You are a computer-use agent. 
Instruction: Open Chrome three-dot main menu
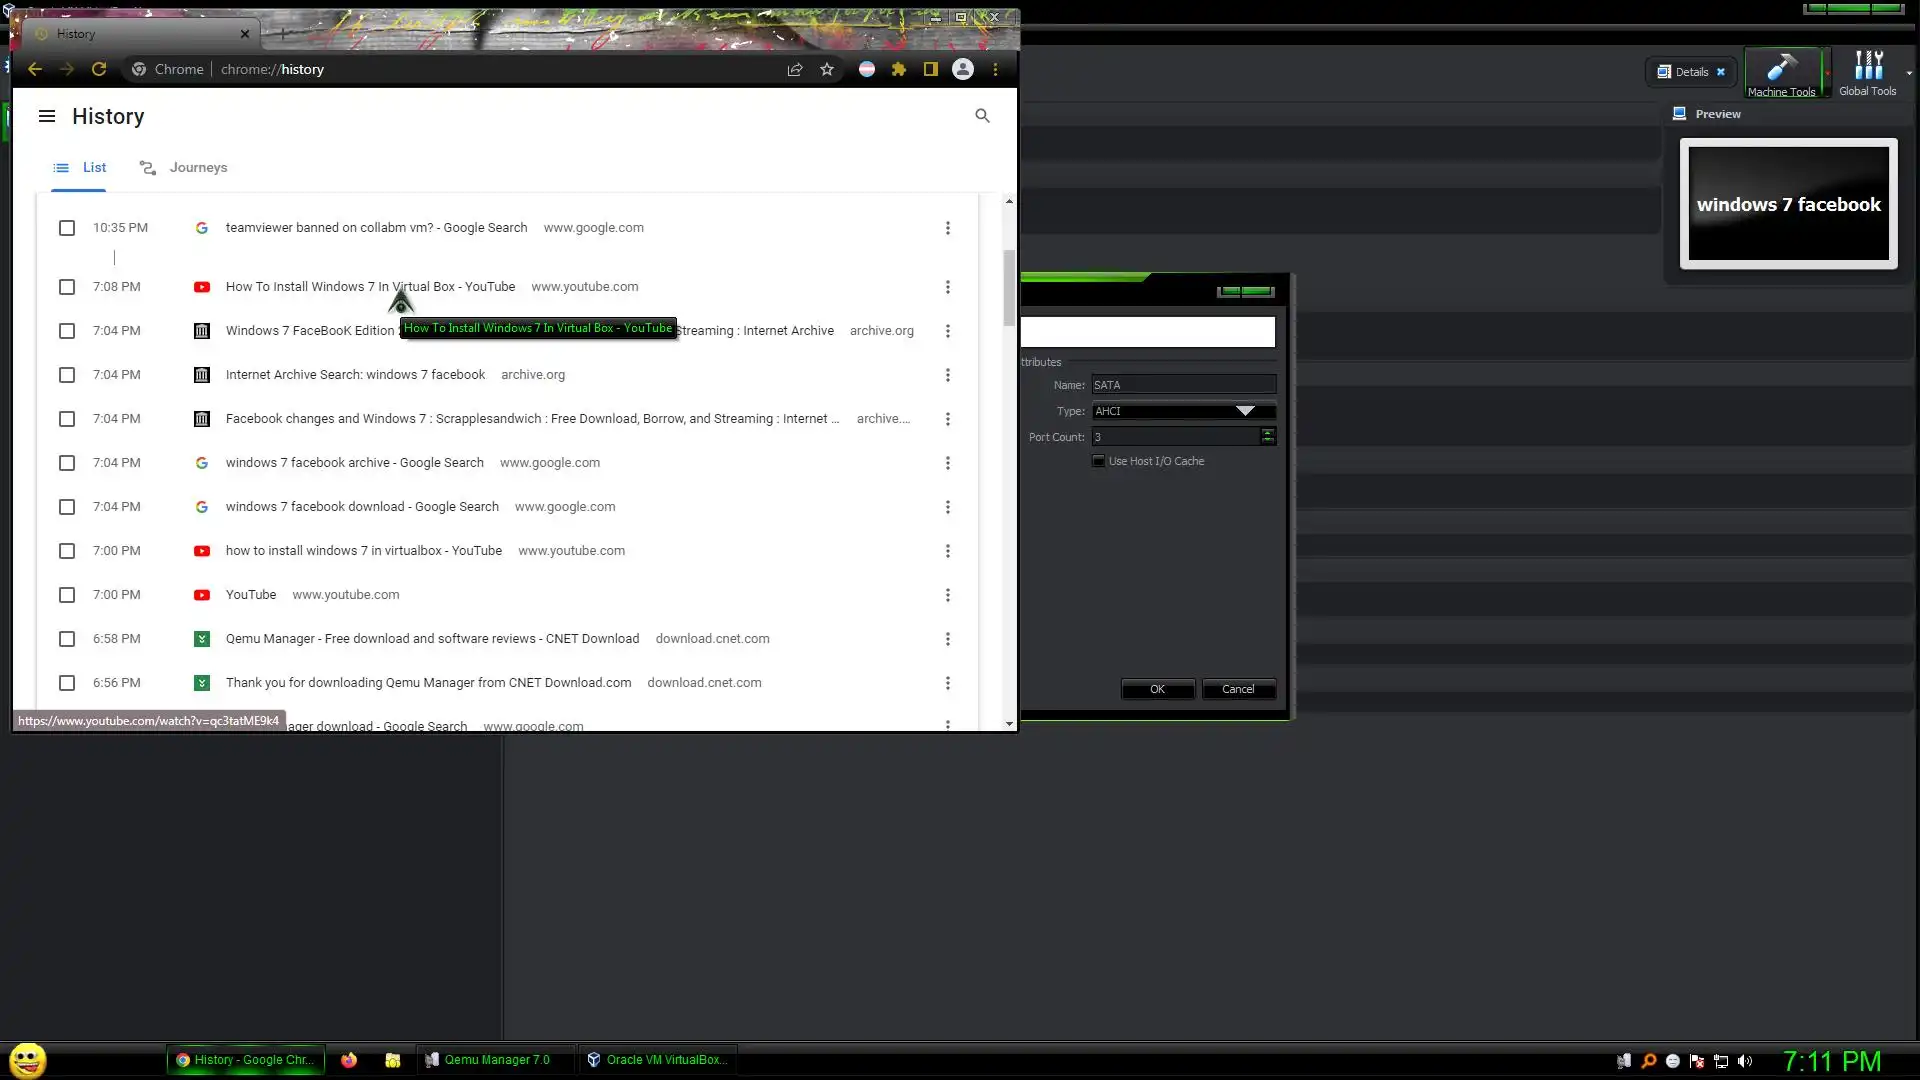coord(995,69)
